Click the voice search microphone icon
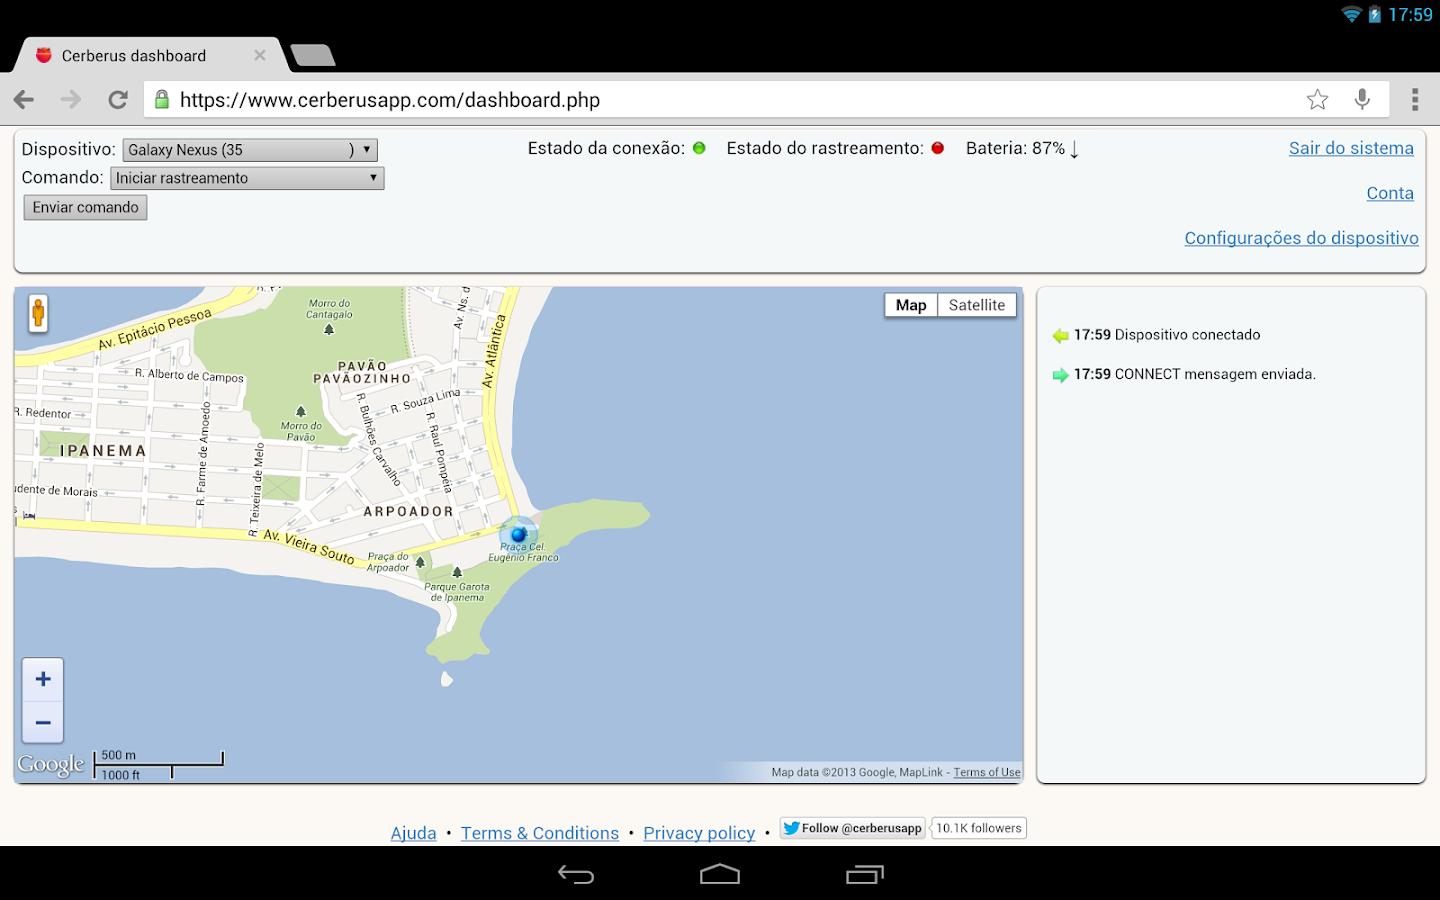Screen dimensions: 1440x900 pyautogui.click(x=1362, y=99)
